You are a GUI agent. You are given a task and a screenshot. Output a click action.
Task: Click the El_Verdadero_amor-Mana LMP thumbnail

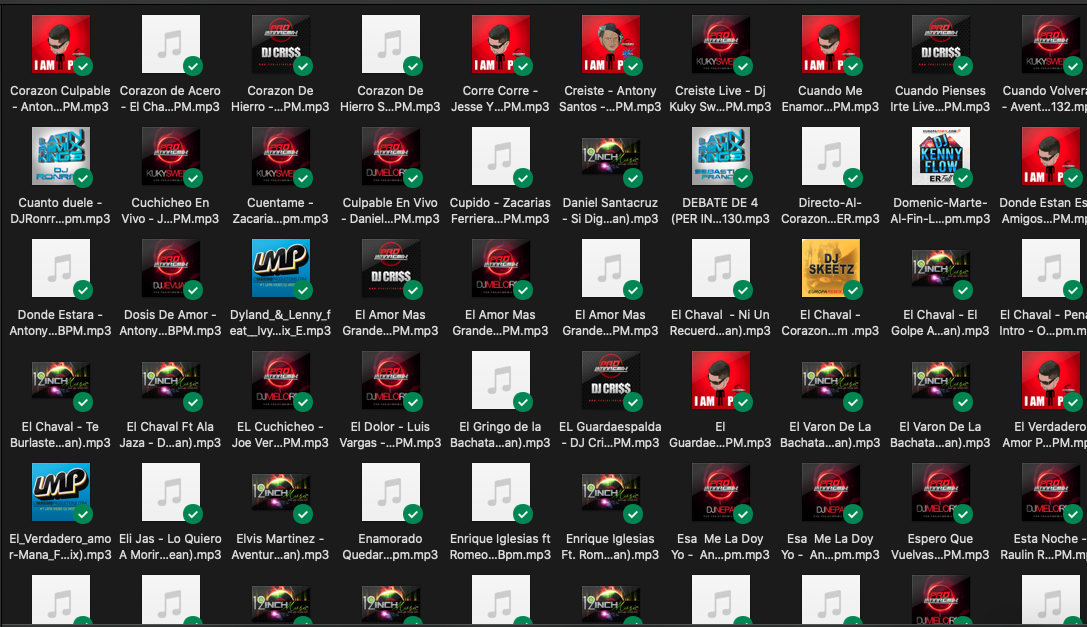coord(61,492)
